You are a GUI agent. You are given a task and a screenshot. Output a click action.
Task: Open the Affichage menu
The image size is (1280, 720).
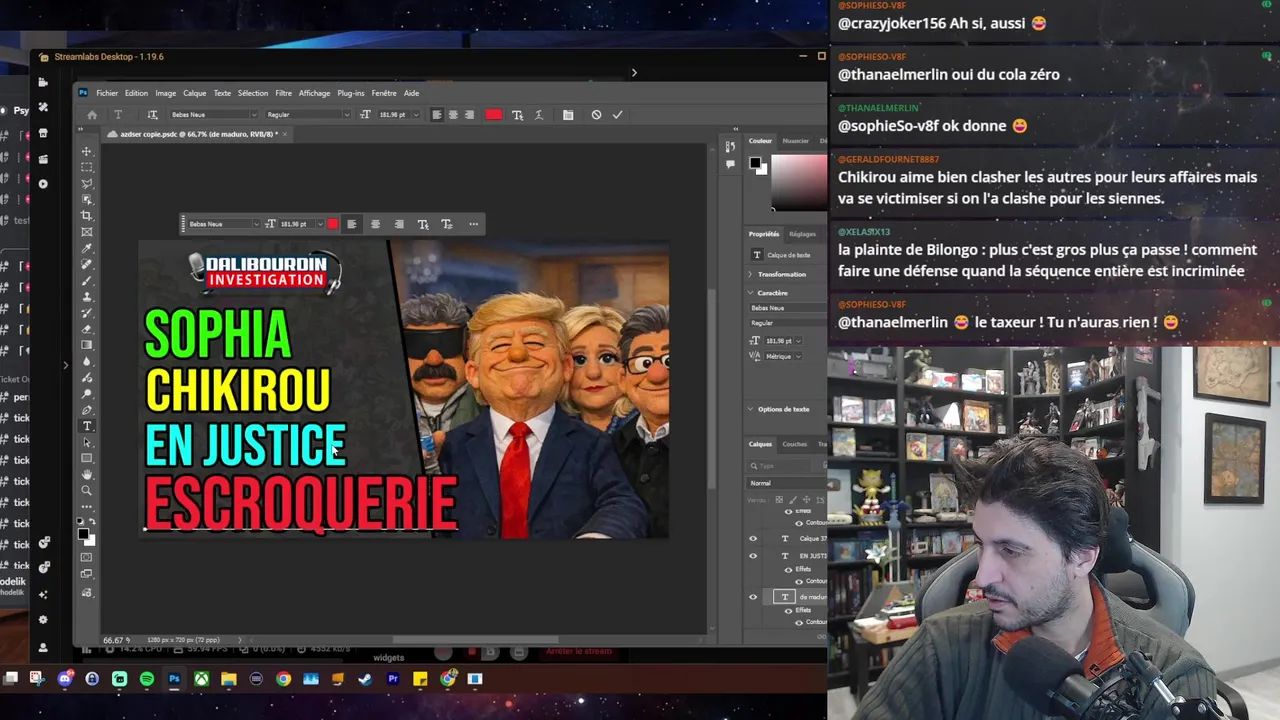(x=314, y=93)
